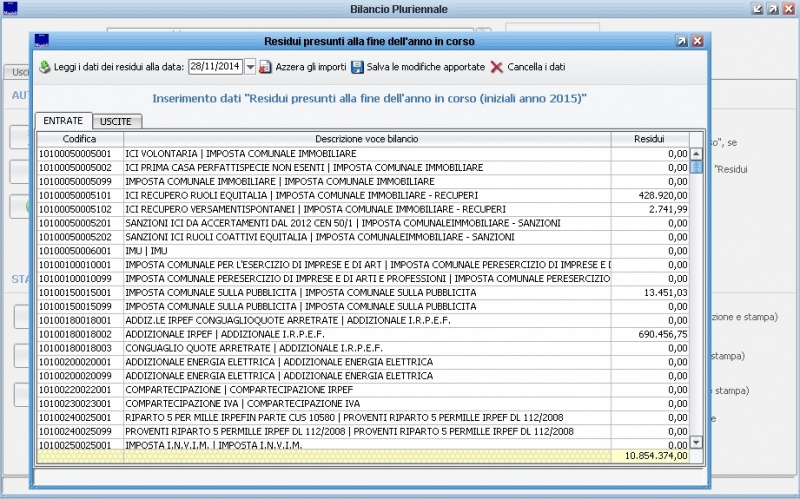Click code cell 10100100010099
800x499 pixels.
click(x=80, y=279)
